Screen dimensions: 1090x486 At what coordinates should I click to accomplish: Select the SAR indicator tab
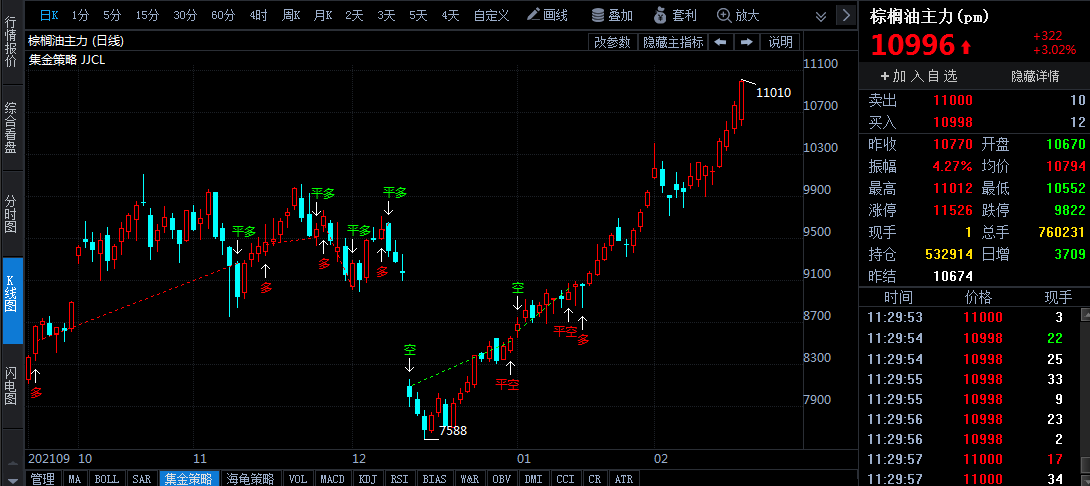[x=141, y=478]
